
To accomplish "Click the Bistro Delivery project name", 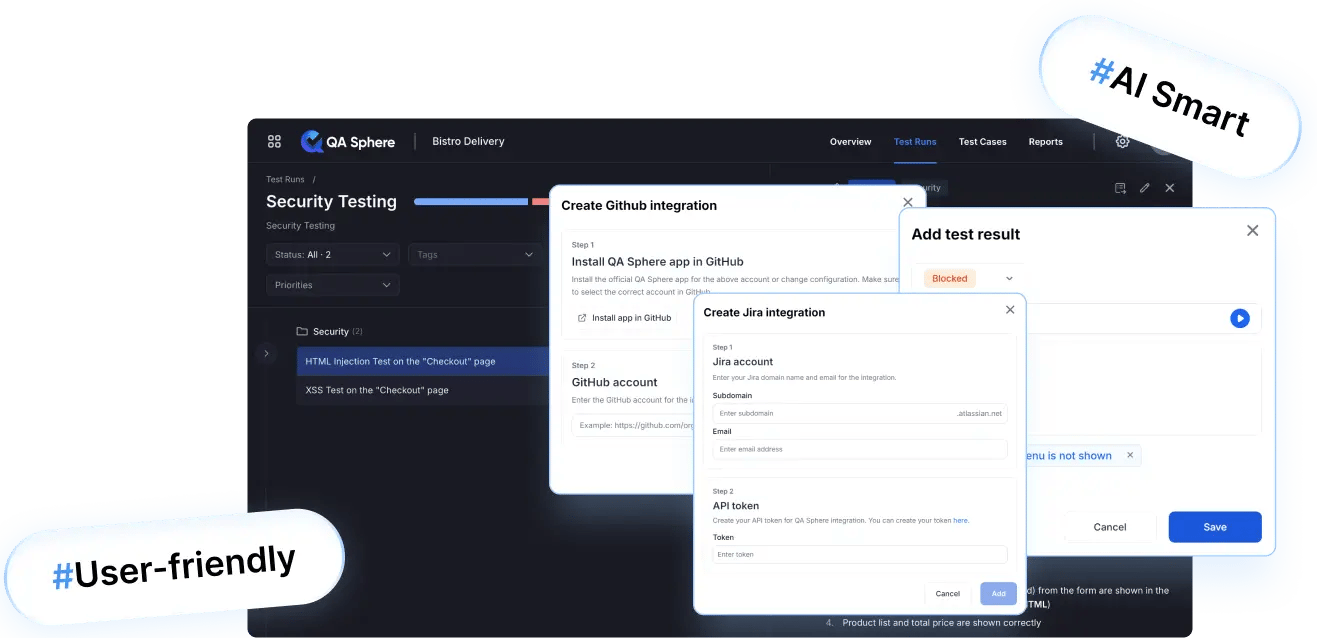I will (468, 142).
